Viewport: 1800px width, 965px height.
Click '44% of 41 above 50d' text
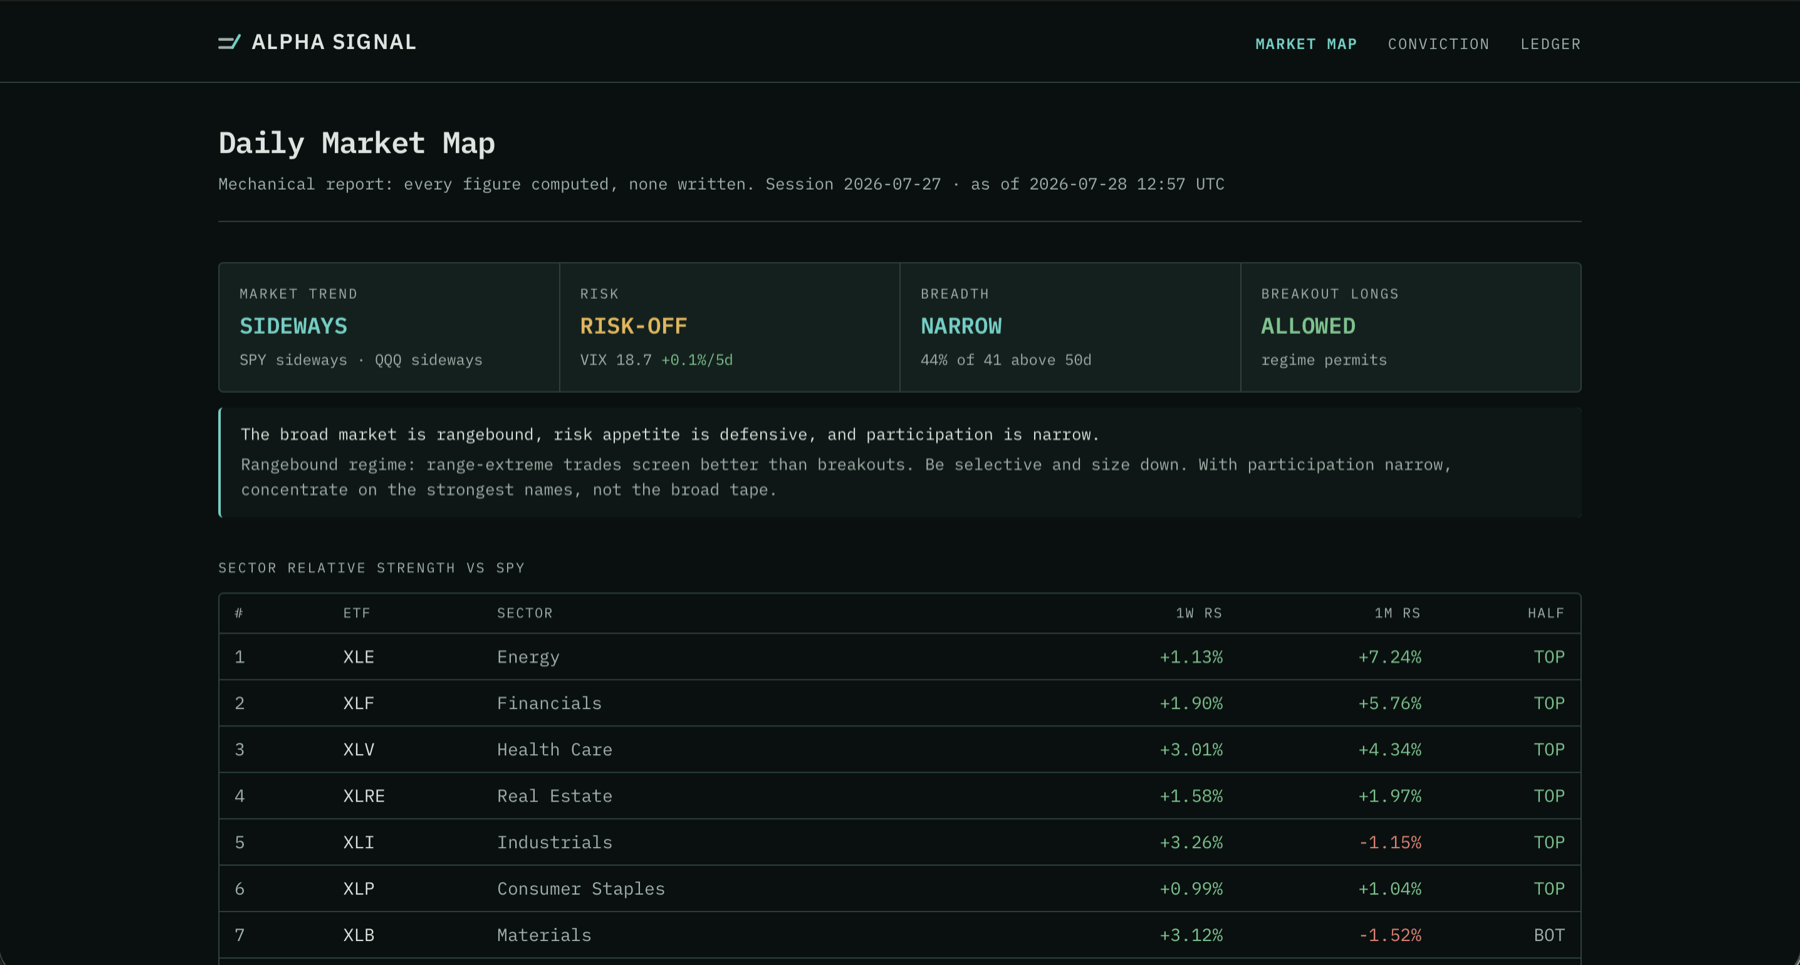pyautogui.click(x=1006, y=360)
